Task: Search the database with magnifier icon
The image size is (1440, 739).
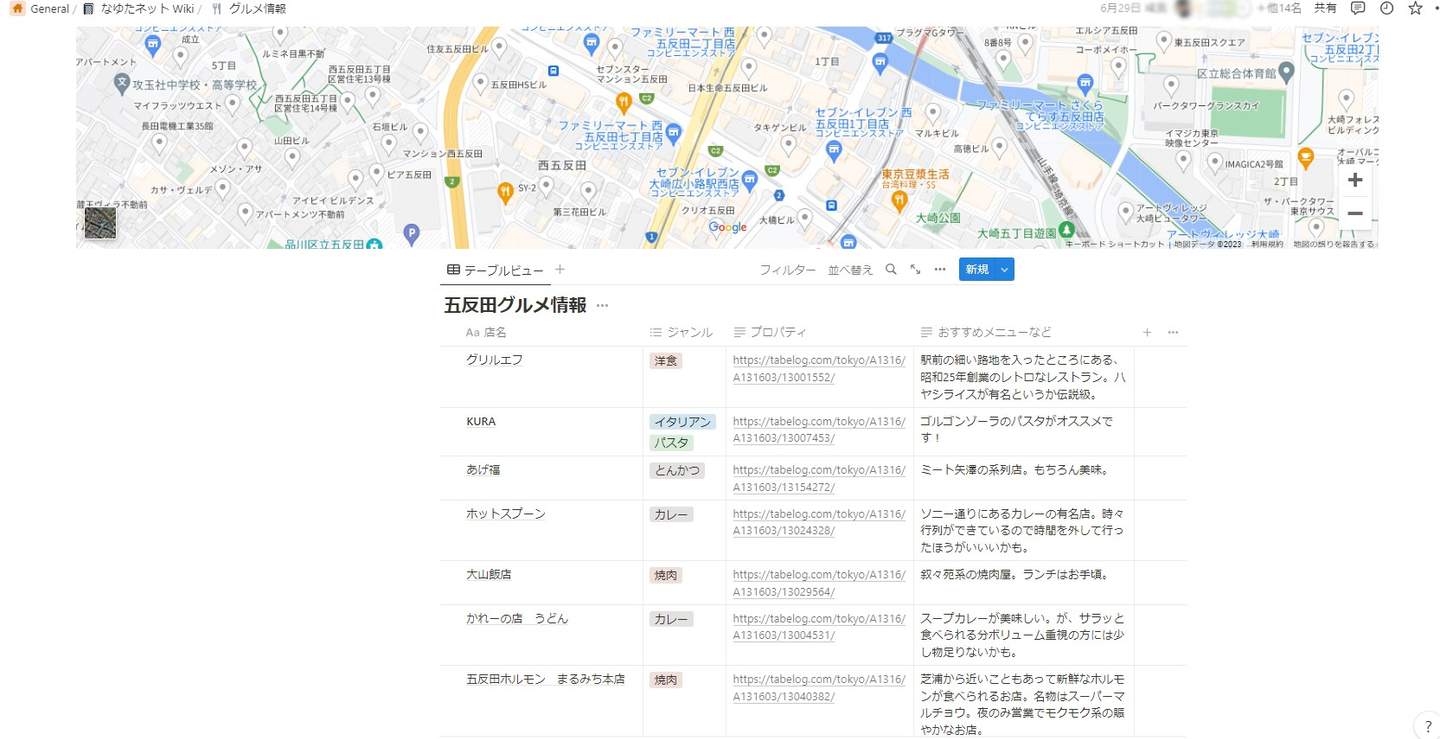Action: tap(891, 269)
